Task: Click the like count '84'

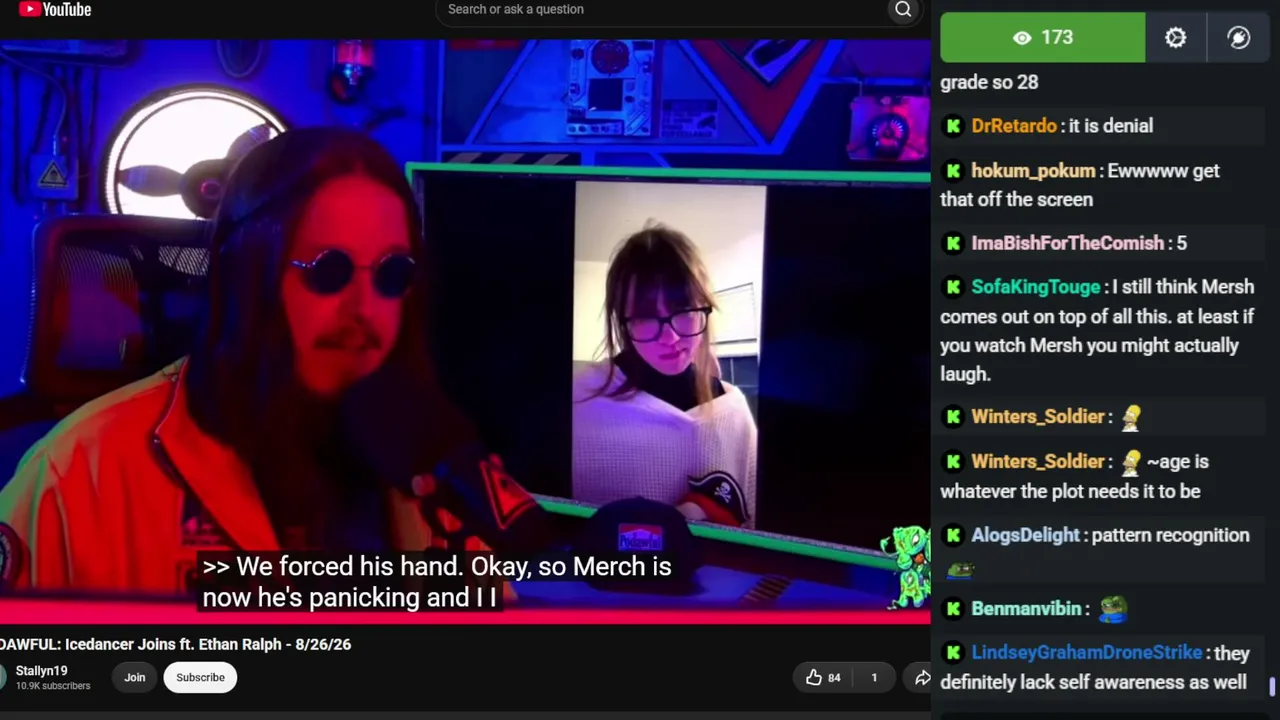Action: tap(834, 678)
